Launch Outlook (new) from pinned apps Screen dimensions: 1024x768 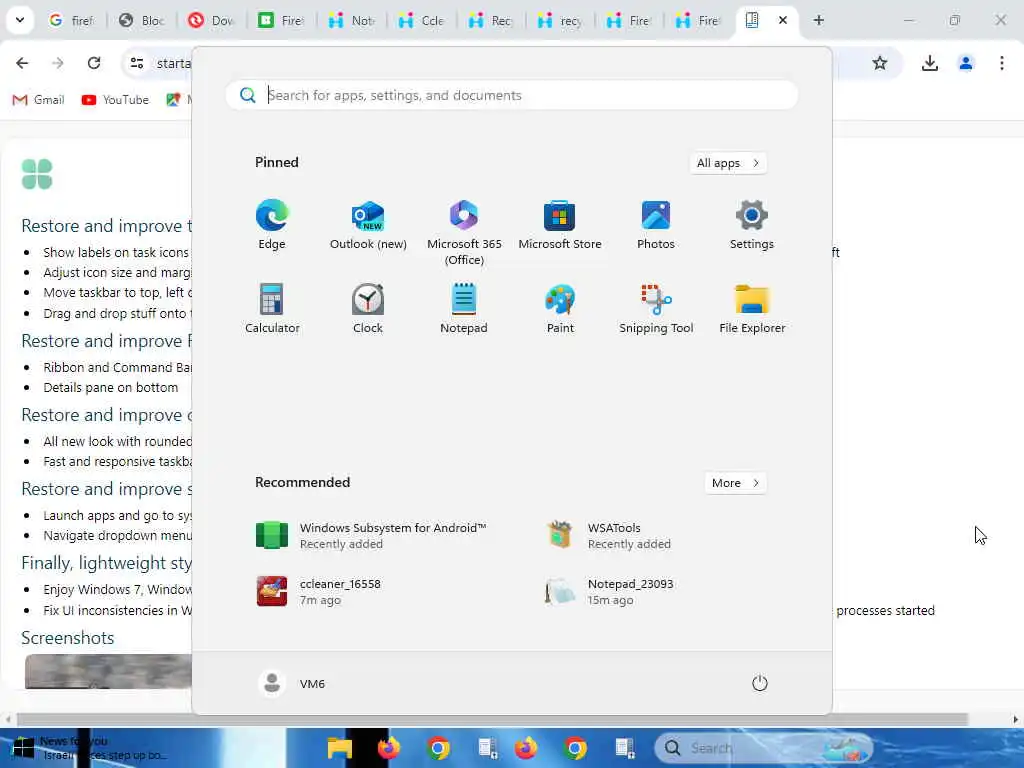click(x=368, y=225)
